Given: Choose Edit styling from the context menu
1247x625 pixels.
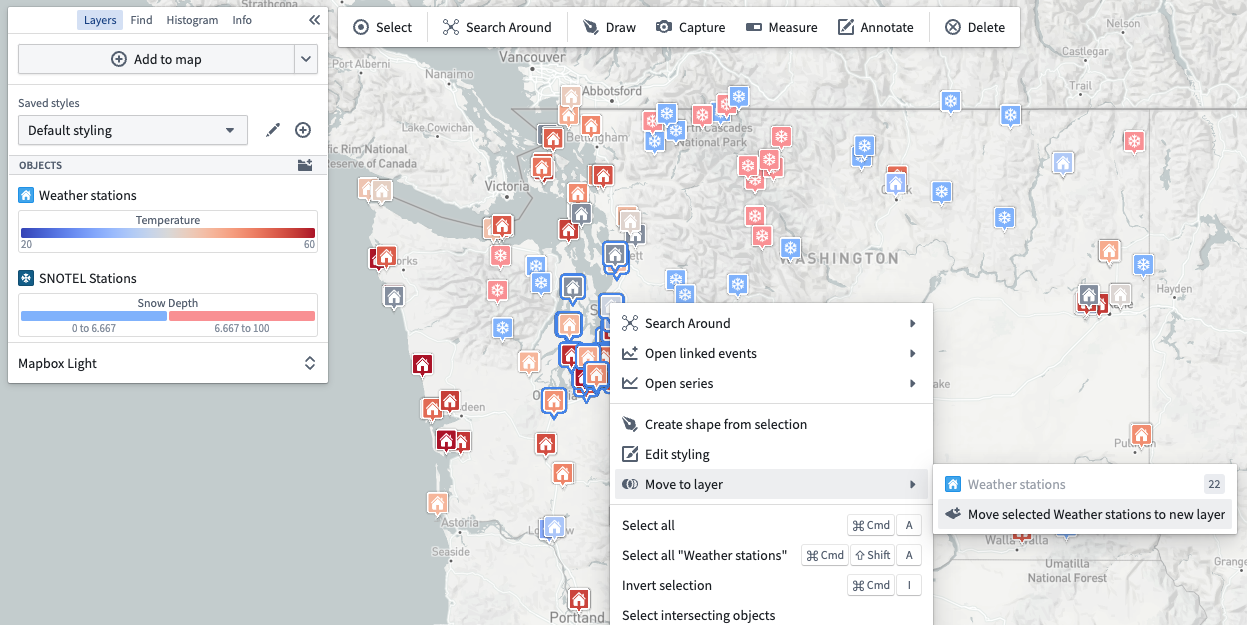Looking at the screenshot, I should 771,454.
